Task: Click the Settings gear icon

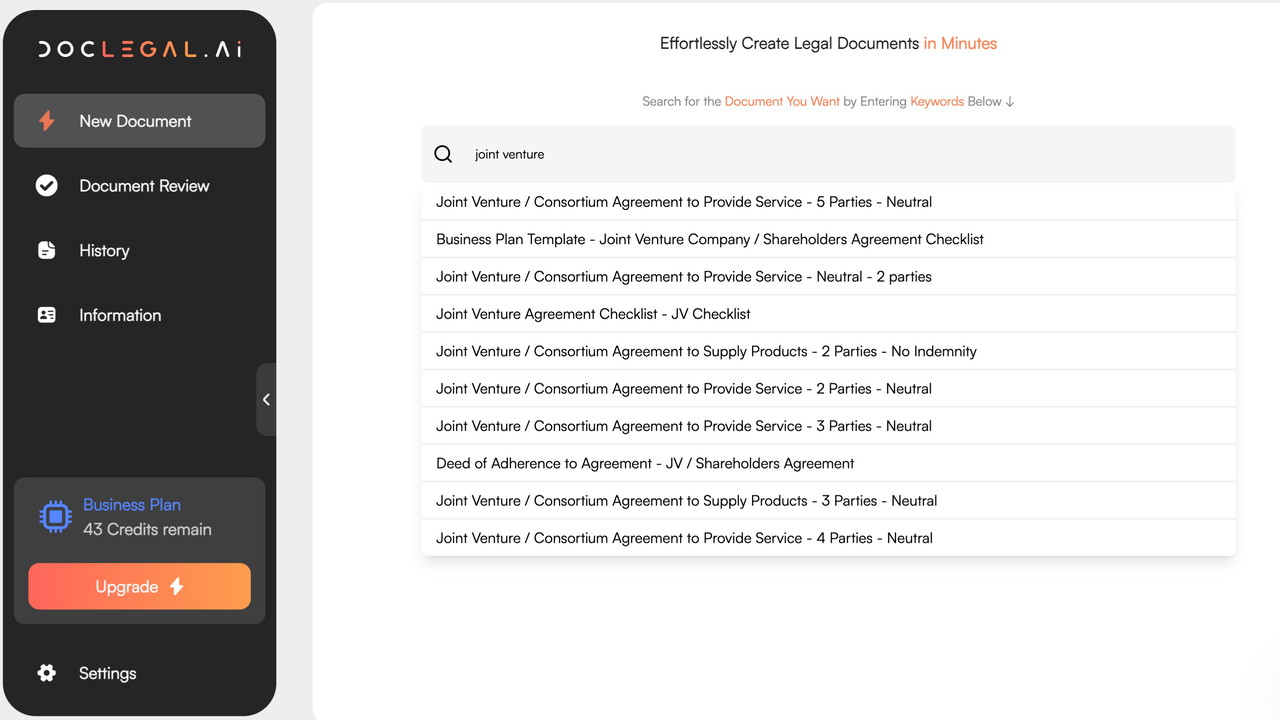Action: 46,673
